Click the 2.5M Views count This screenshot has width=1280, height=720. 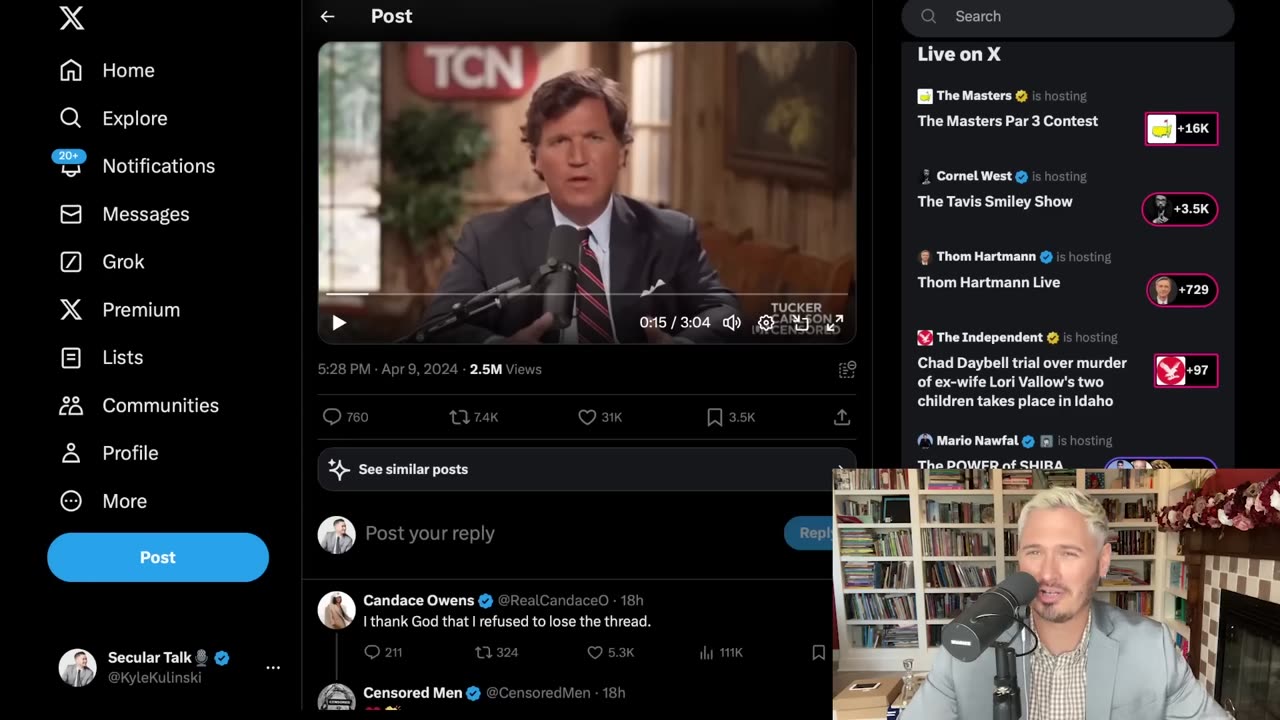(506, 369)
